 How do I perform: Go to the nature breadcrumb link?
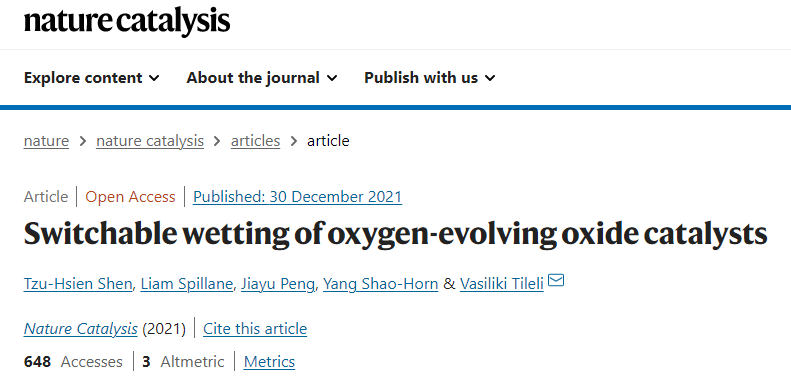point(46,141)
